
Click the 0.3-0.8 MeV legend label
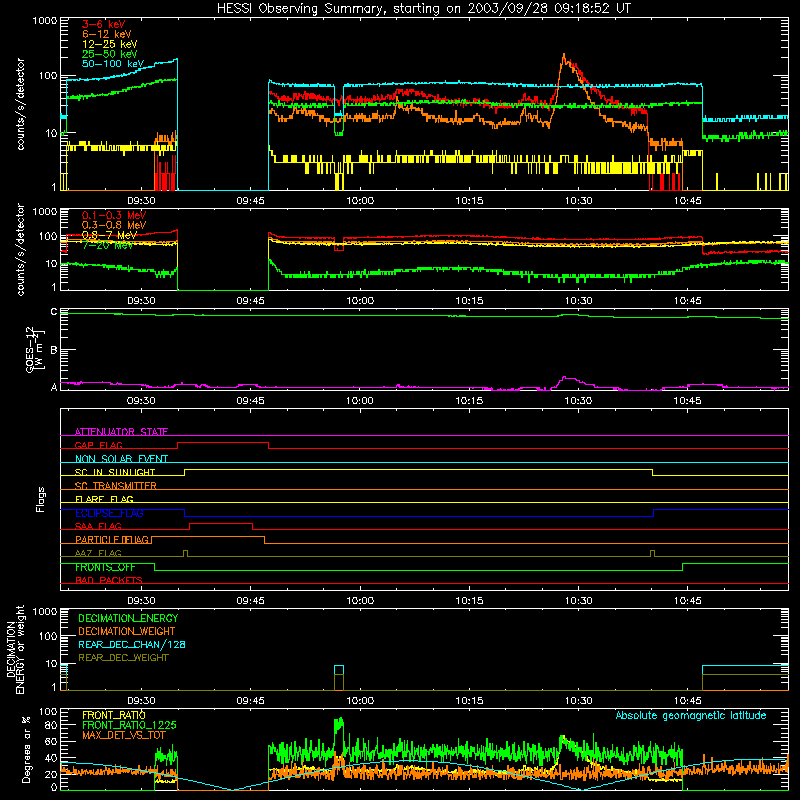[x=114, y=225]
